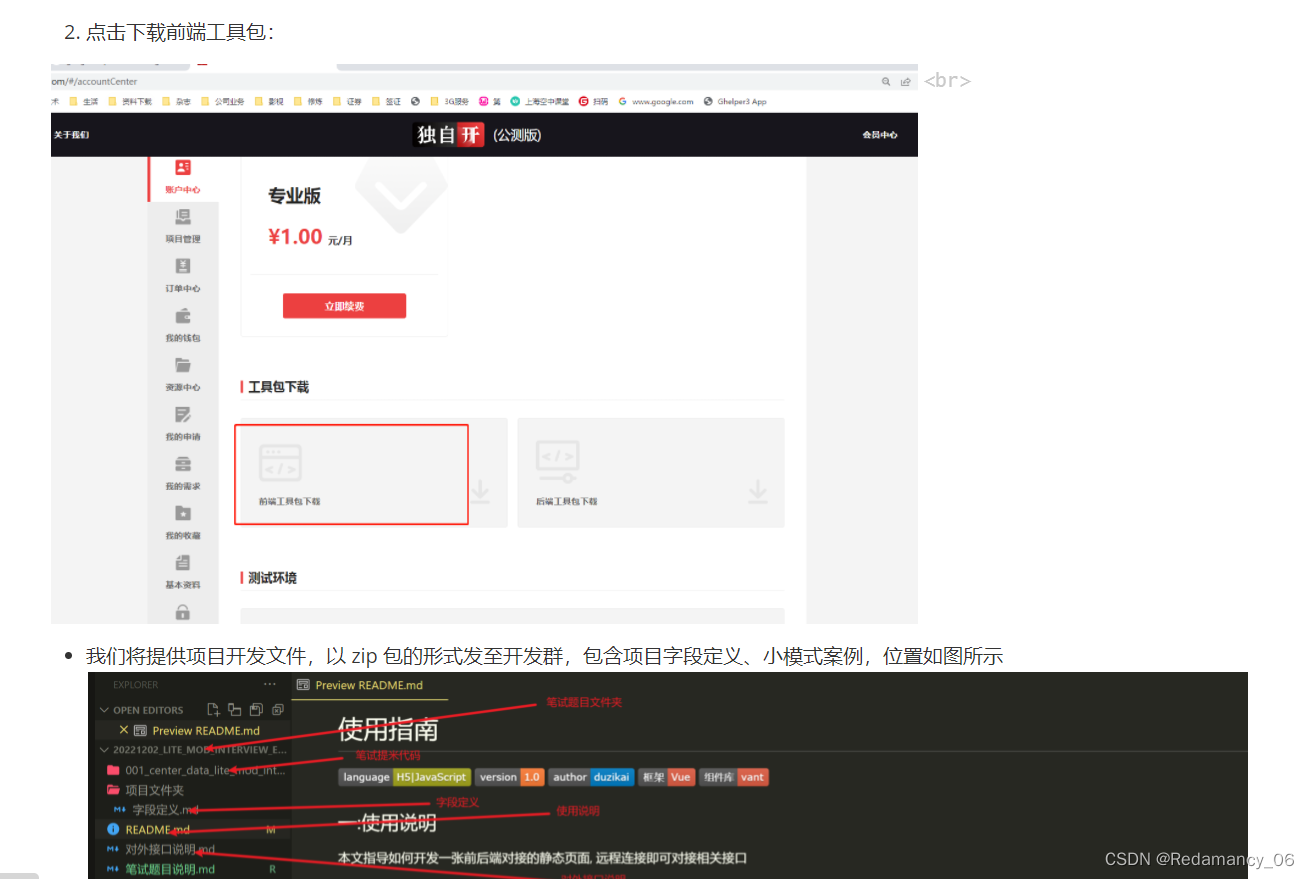Open the 杂志 bookmark folder
The width and height of the screenshot is (1309, 879).
(x=176, y=101)
